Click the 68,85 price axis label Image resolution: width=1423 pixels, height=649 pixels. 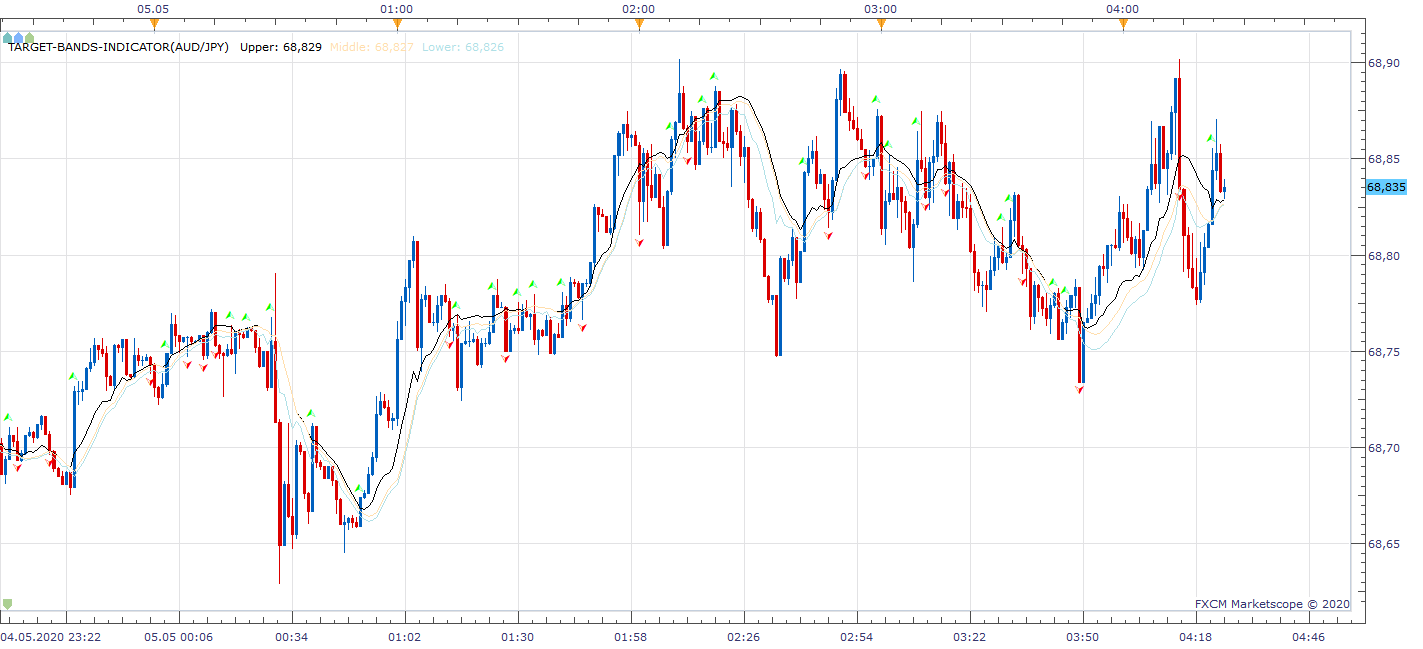tap(1382, 159)
